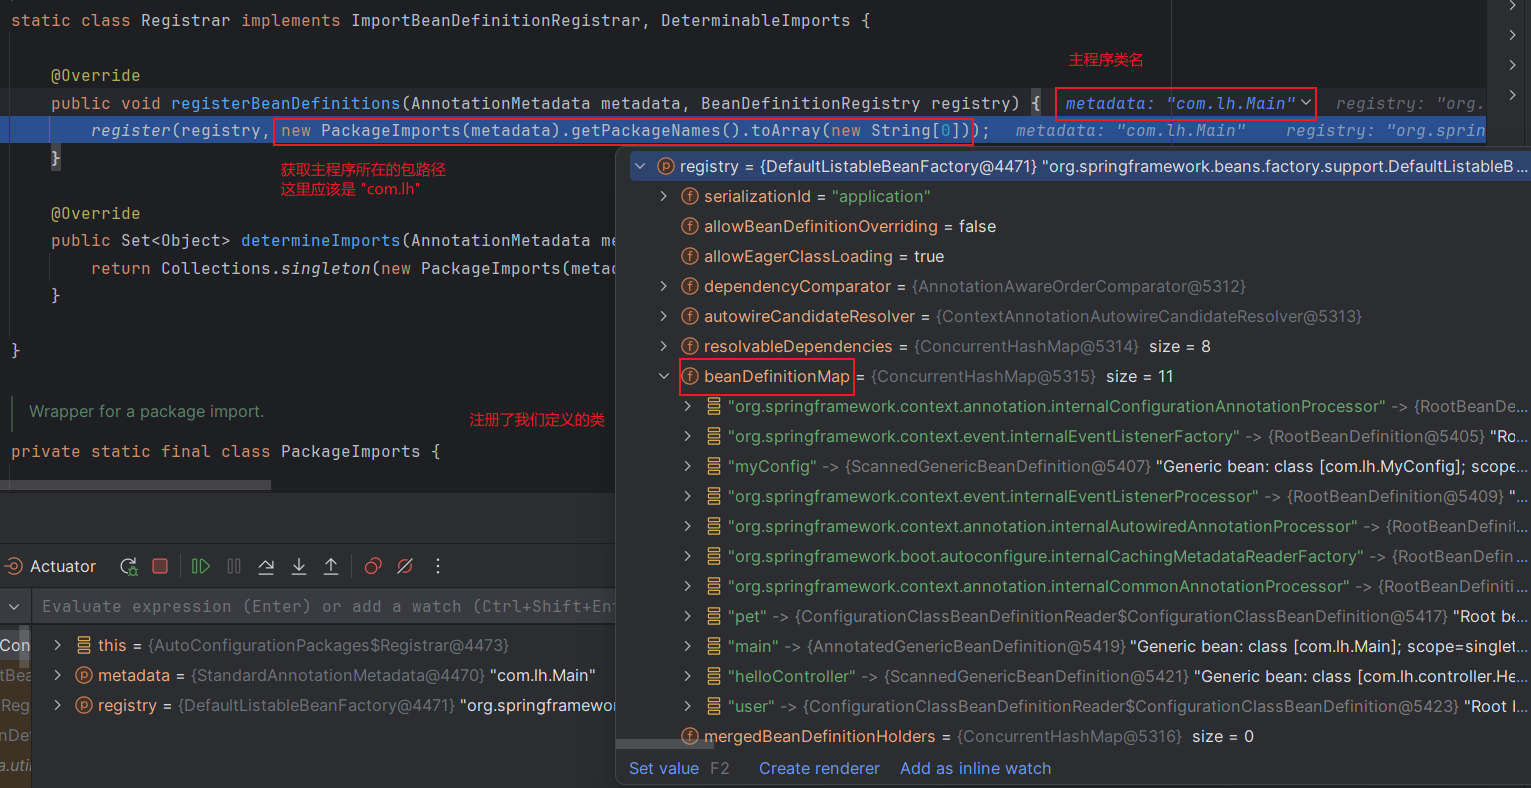The image size is (1531, 788).
Task: Click the registerBeanDefinitions method name
Action: [286, 103]
